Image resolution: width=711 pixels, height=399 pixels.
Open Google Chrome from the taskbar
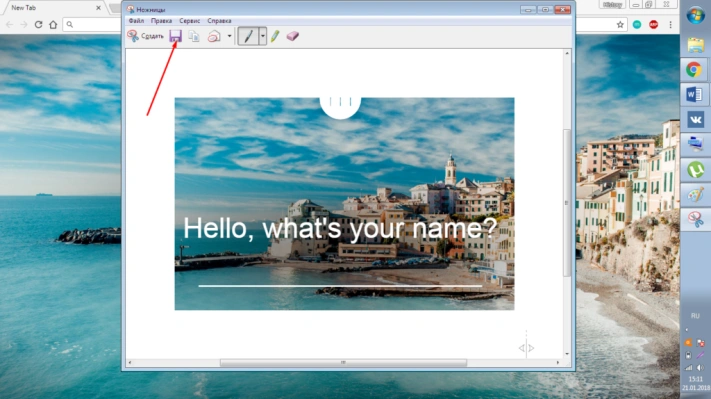[694, 70]
